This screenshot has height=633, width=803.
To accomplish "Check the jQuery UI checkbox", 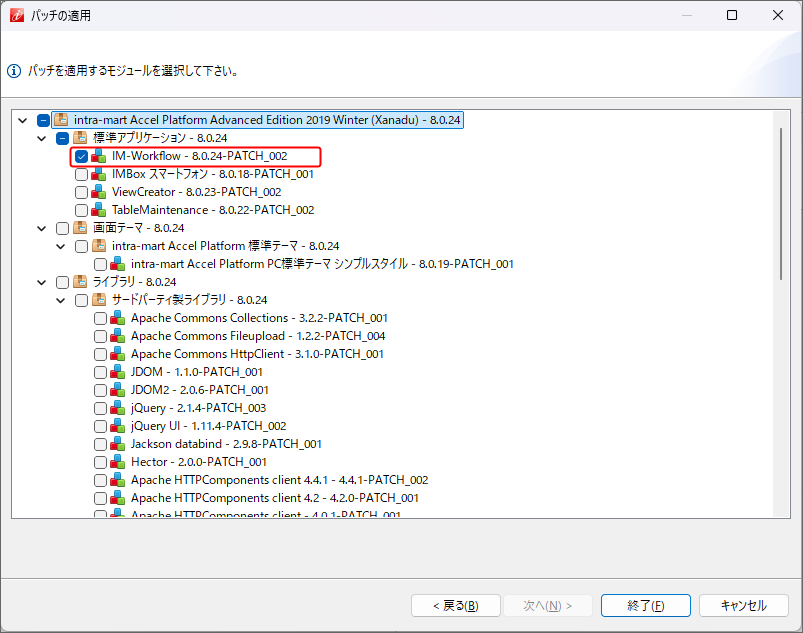I will pos(100,427).
